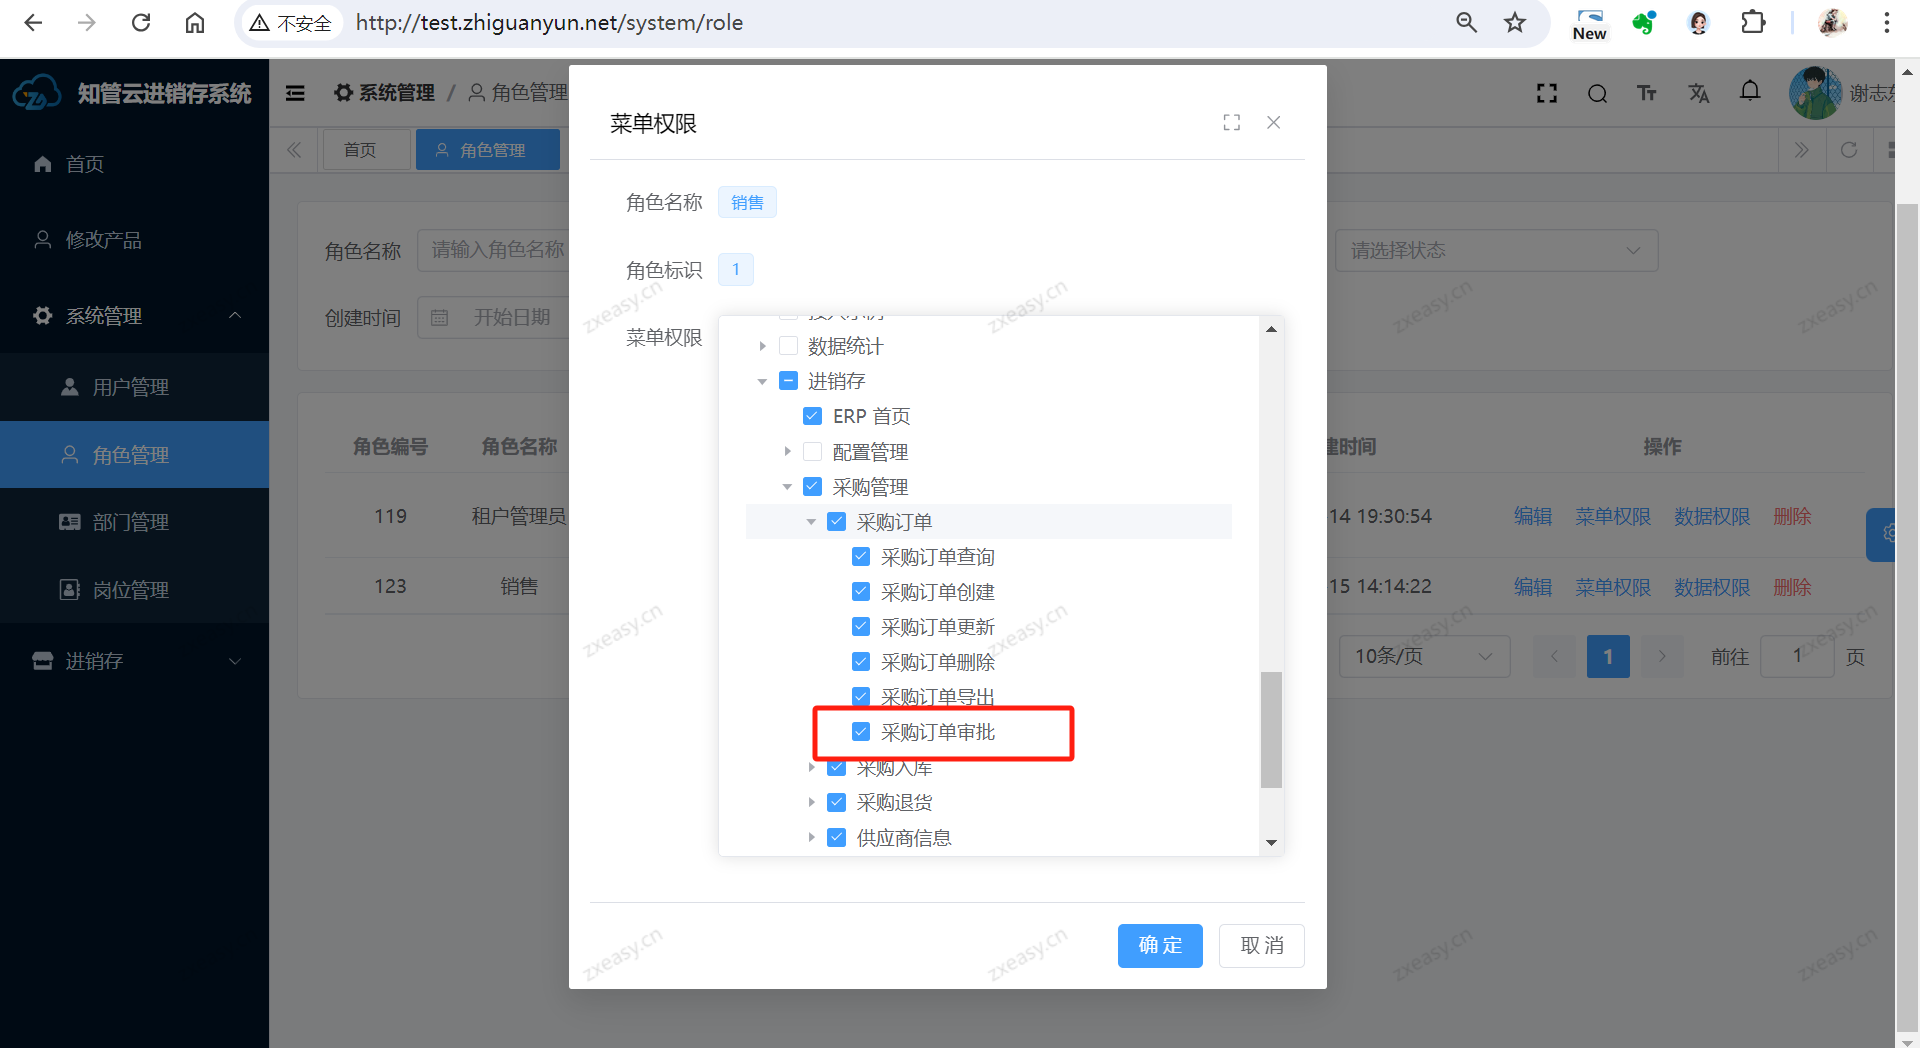This screenshot has height=1048, width=1920.
Task: Open 用户管理 in the sidebar
Action: click(x=130, y=387)
